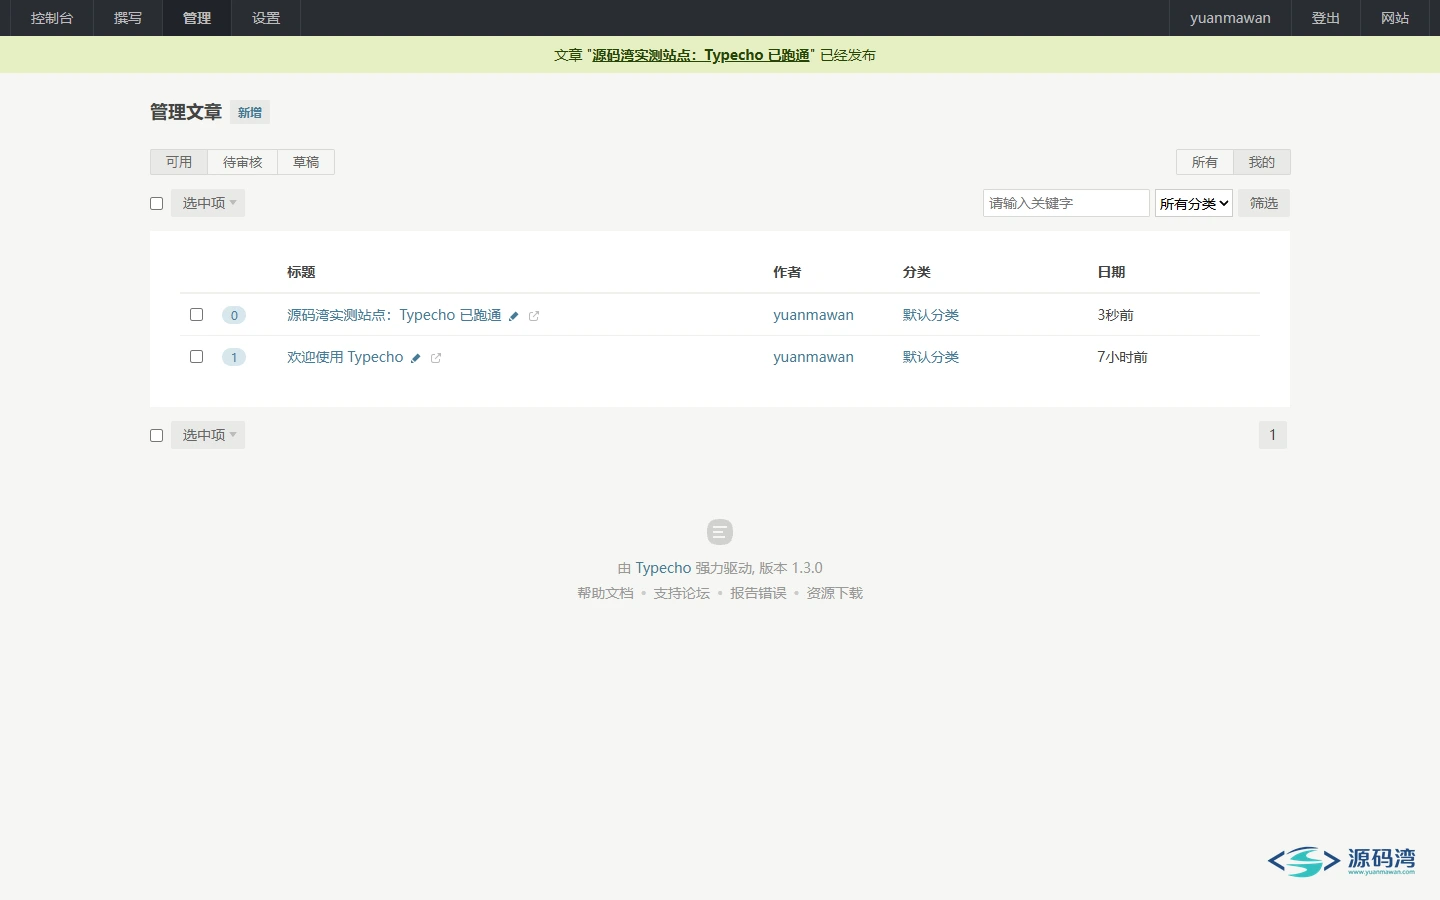Open 欢迎使用 Typecho external link icon

point(436,358)
